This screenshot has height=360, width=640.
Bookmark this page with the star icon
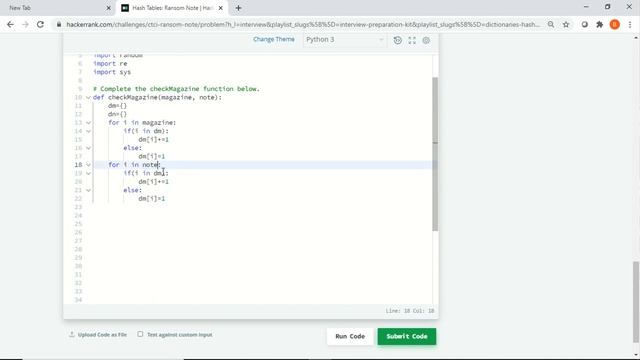pyautogui.click(x=566, y=24)
